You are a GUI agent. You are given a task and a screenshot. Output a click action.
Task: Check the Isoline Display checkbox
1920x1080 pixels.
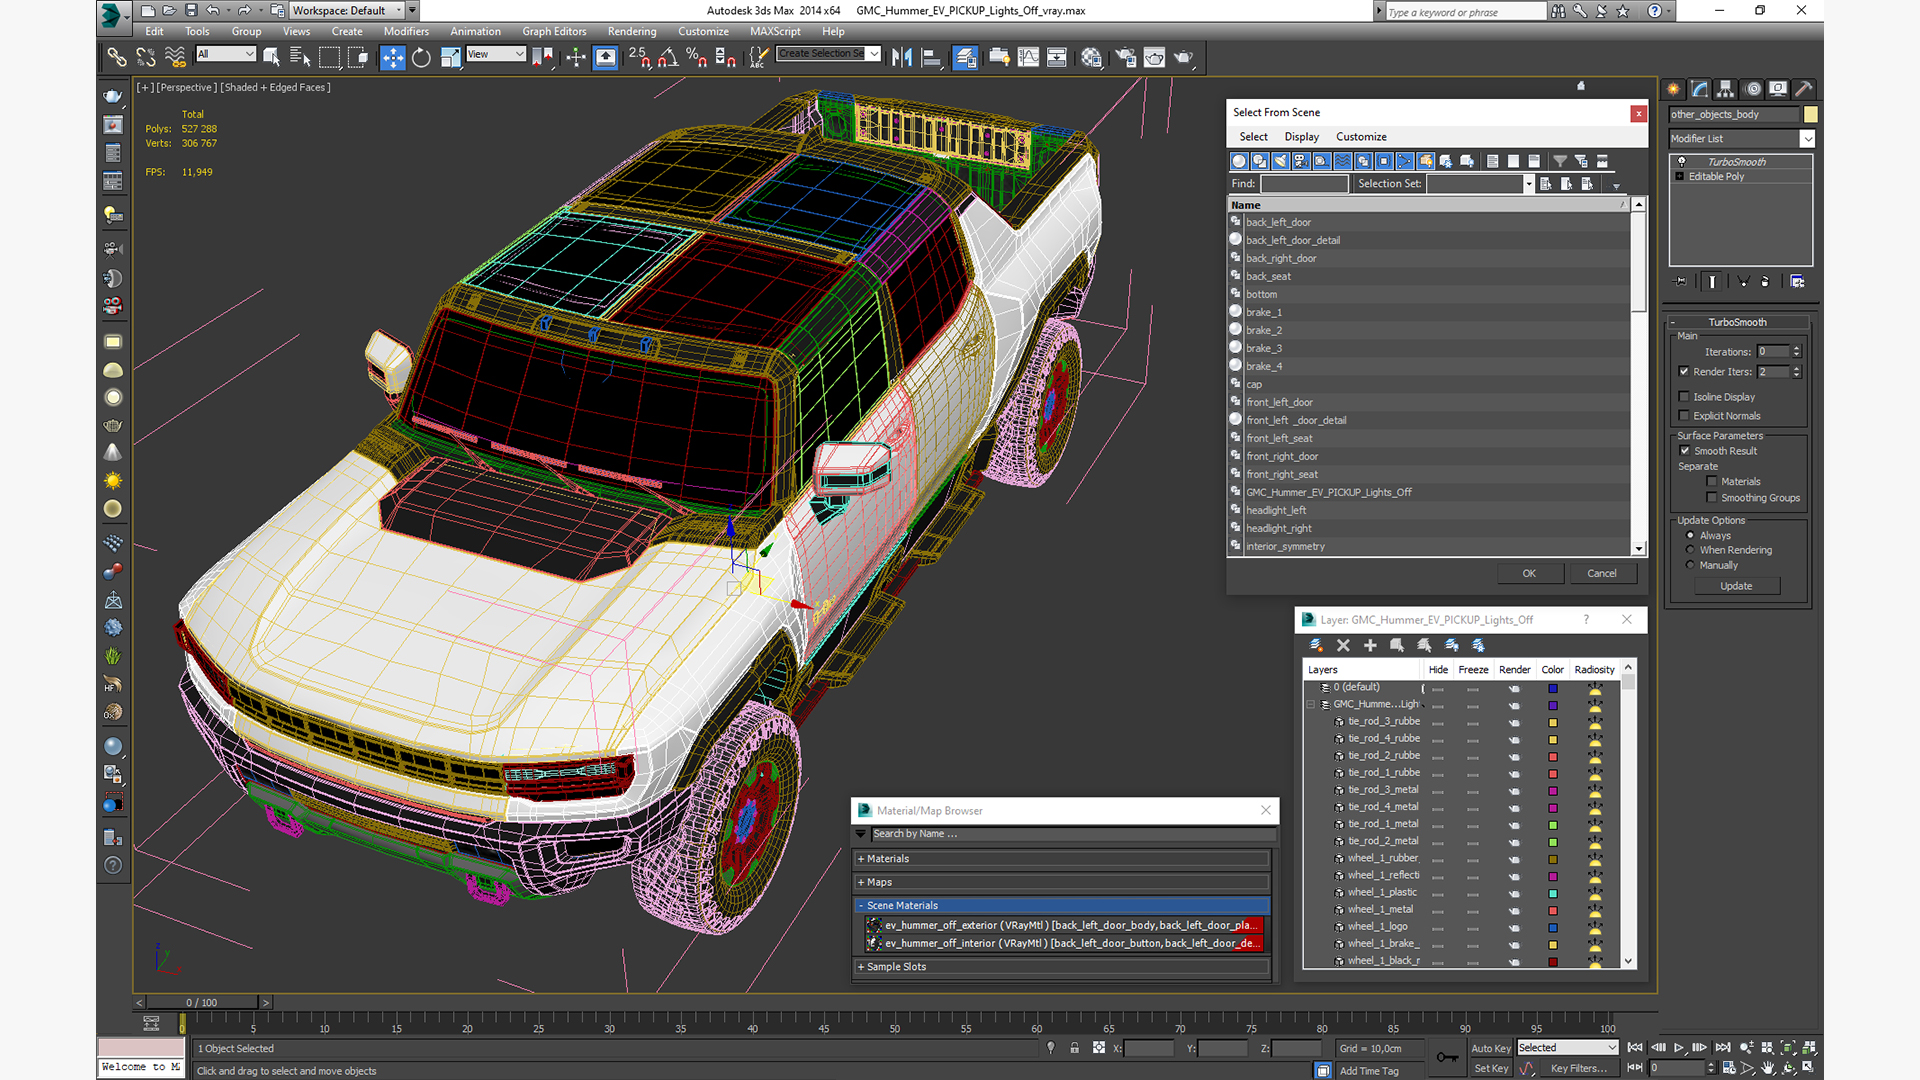point(1685,397)
